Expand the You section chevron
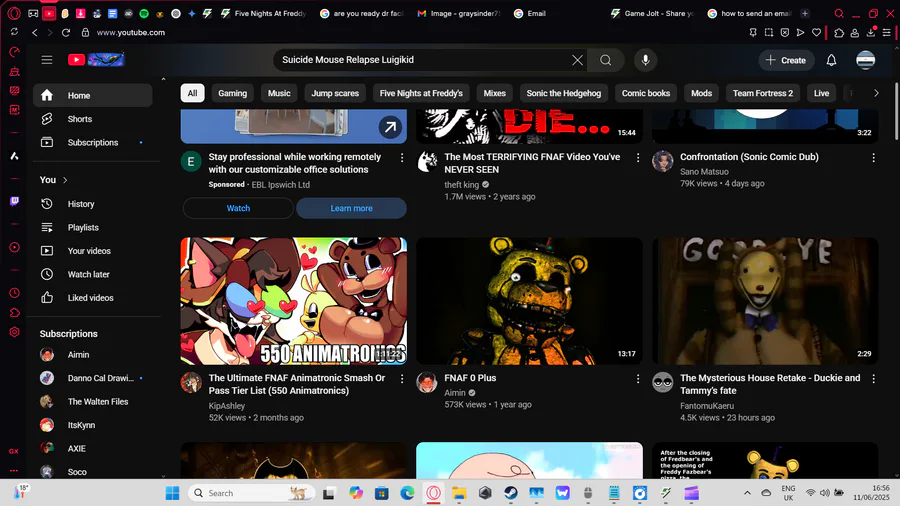 [65, 180]
